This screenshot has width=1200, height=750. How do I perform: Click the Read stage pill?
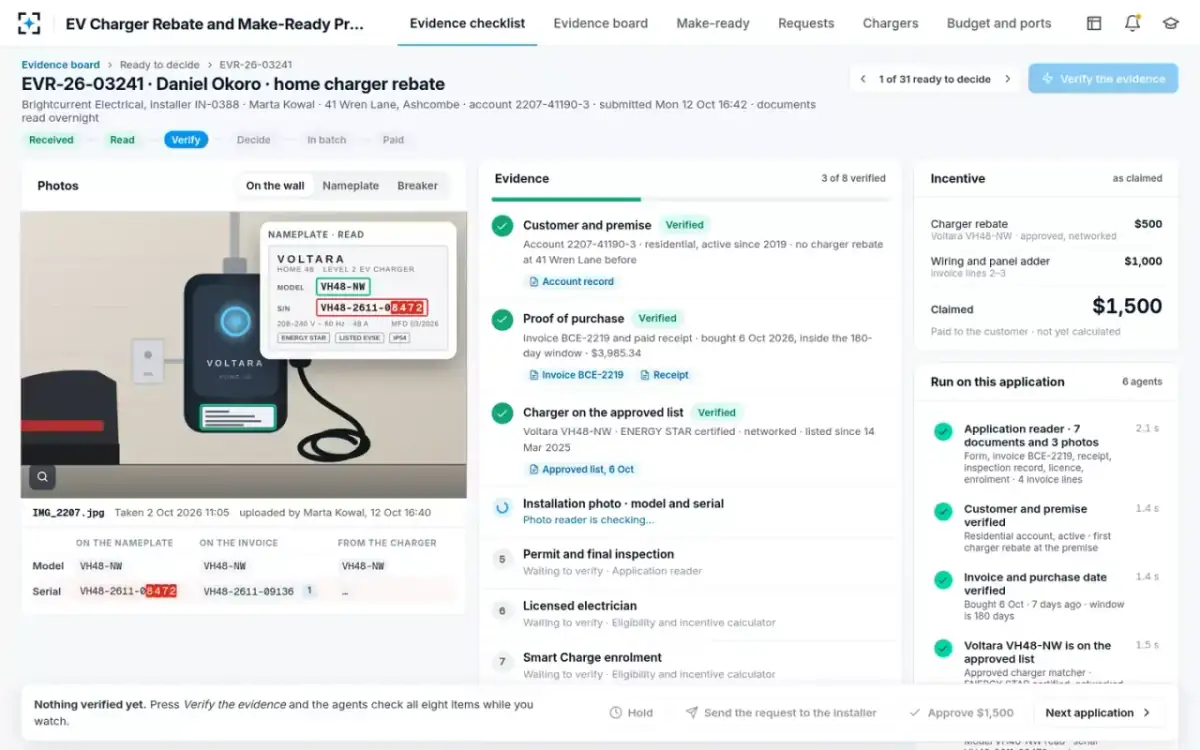(x=122, y=140)
